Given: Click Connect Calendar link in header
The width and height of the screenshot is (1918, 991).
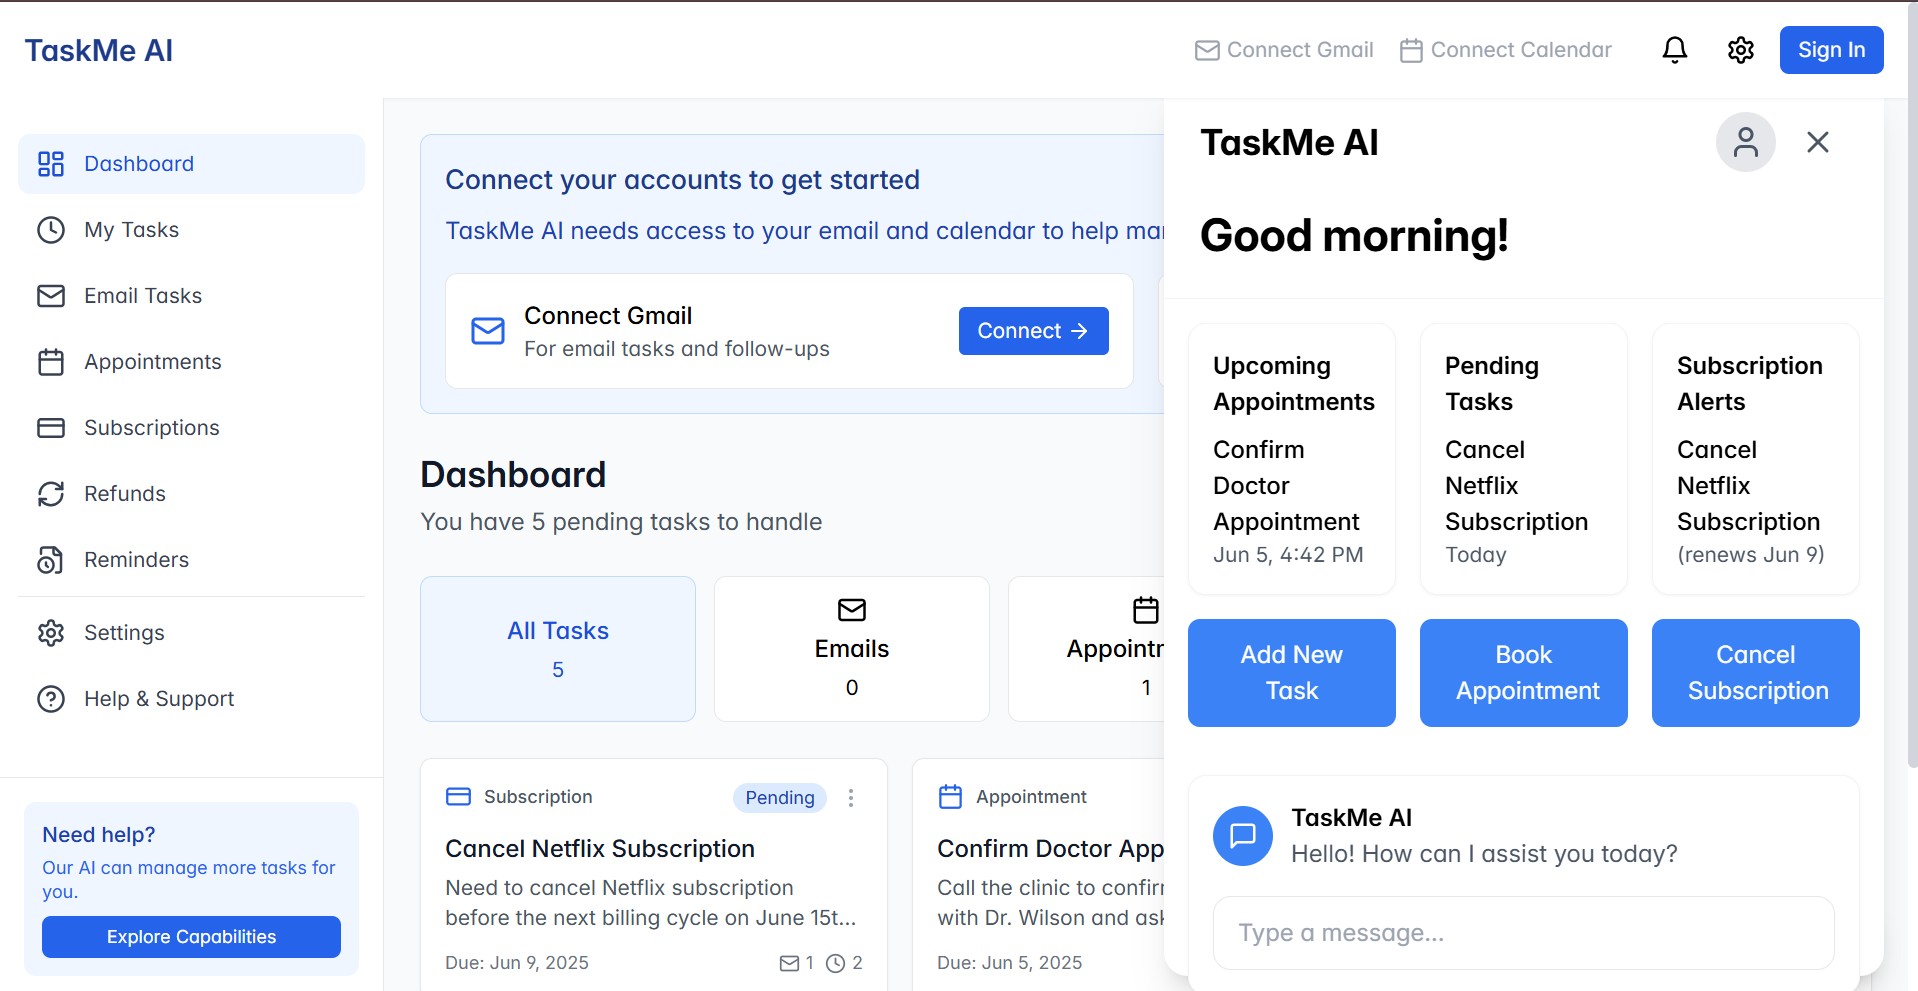Looking at the screenshot, I should (1505, 50).
